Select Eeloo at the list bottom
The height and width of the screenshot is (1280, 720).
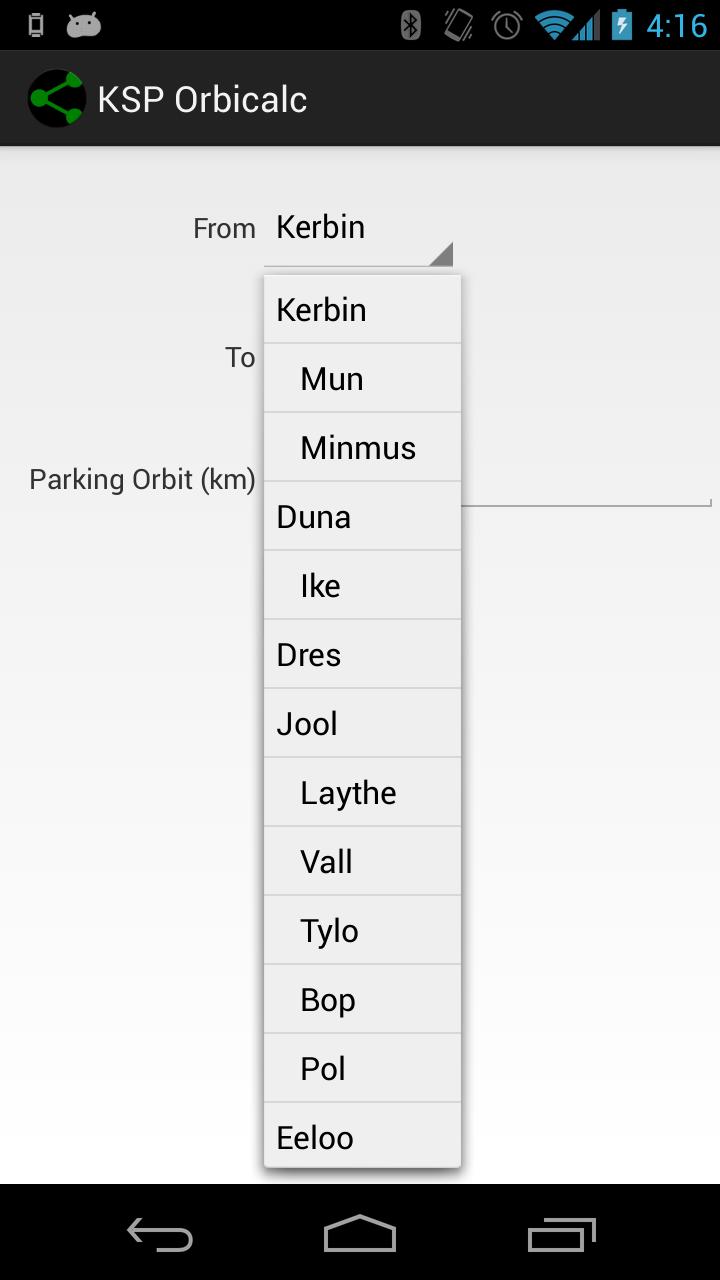pos(362,1138)
